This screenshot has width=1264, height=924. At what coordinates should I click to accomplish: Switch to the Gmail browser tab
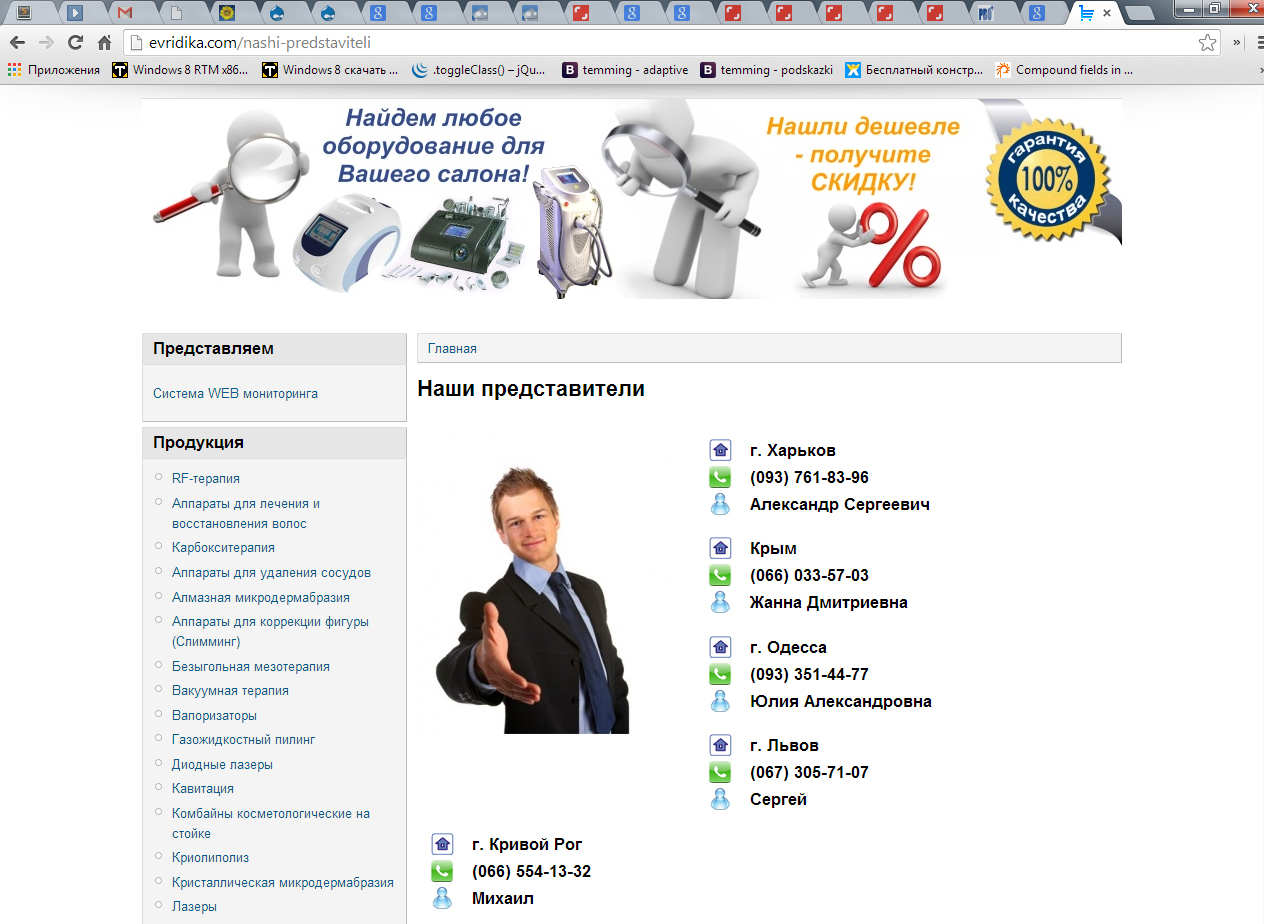(125, 13)
